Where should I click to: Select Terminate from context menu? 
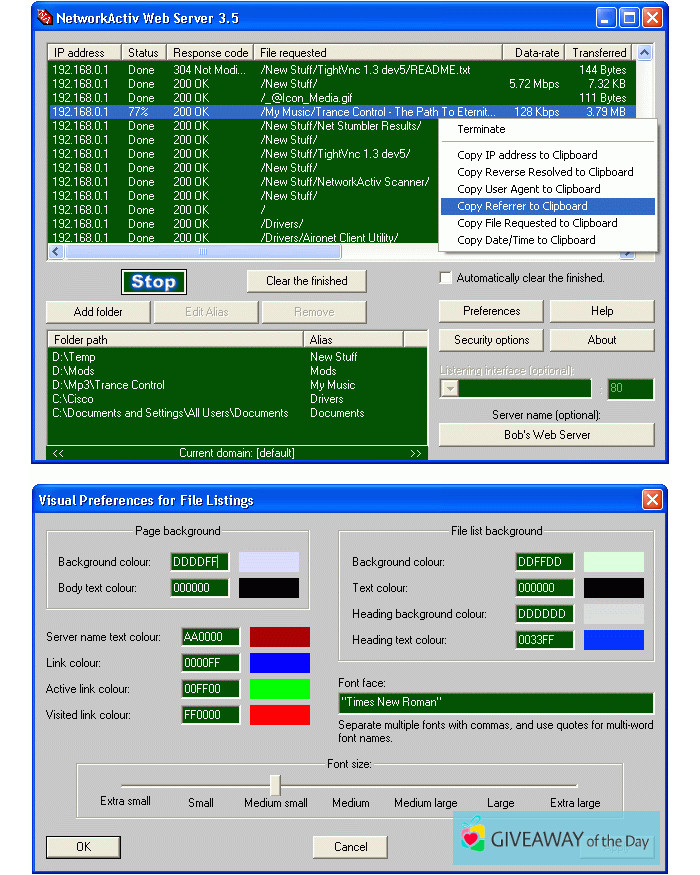(x=481, y=129)
